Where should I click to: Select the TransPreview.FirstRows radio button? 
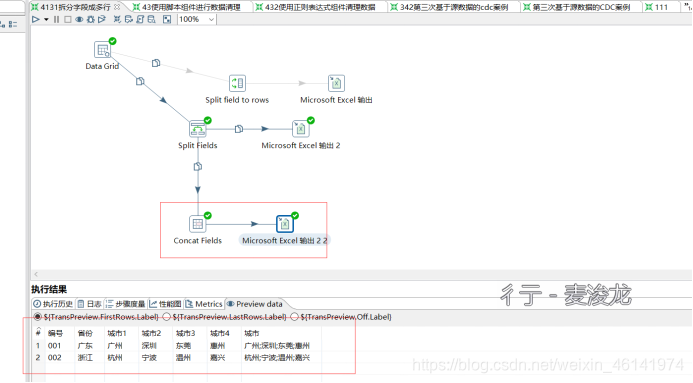(x=38, y=317)
